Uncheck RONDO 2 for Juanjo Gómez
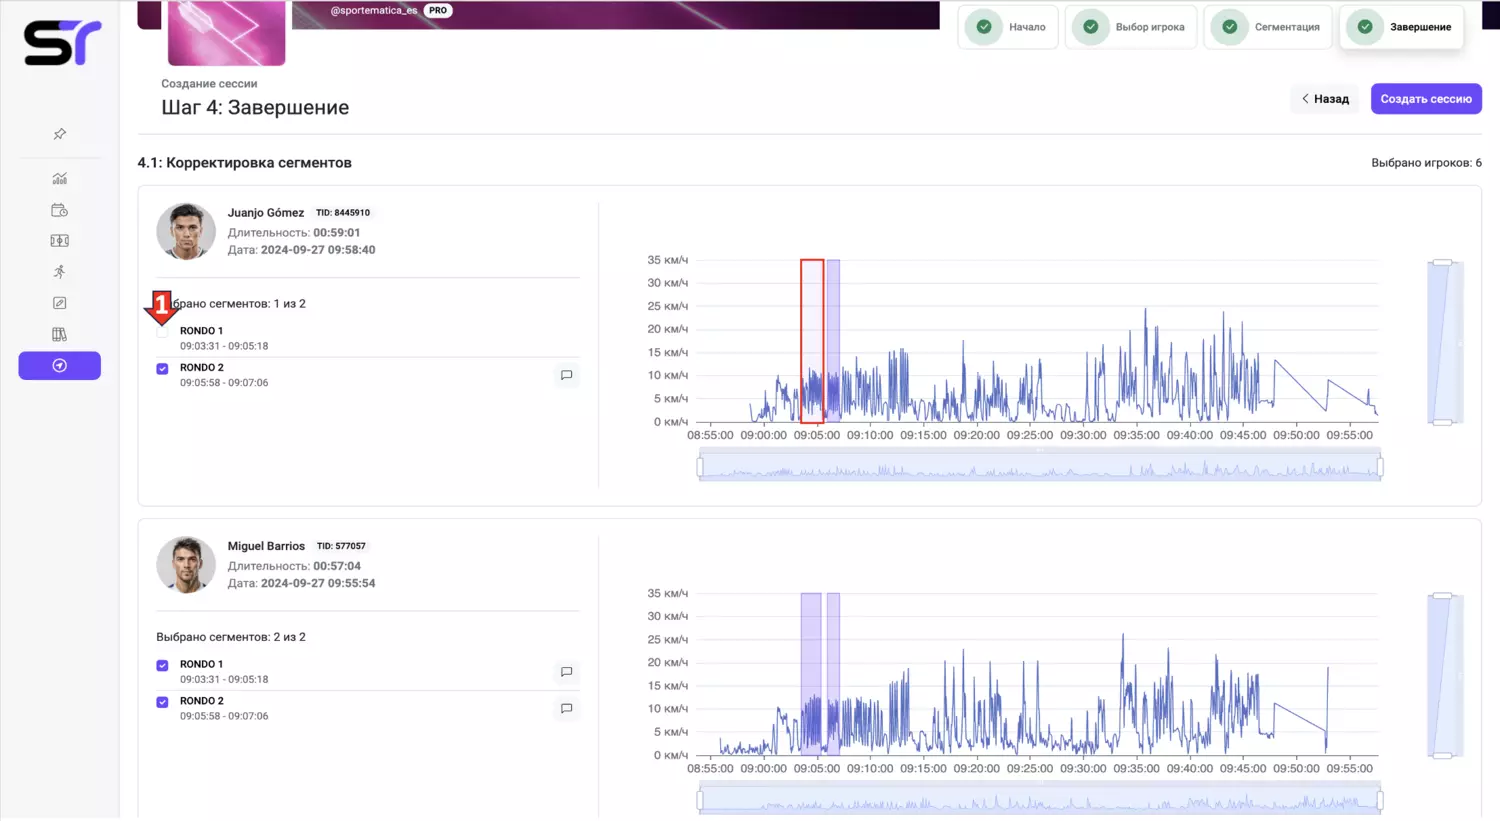This screenshot has width=1500, height=821. pos(162,369)
